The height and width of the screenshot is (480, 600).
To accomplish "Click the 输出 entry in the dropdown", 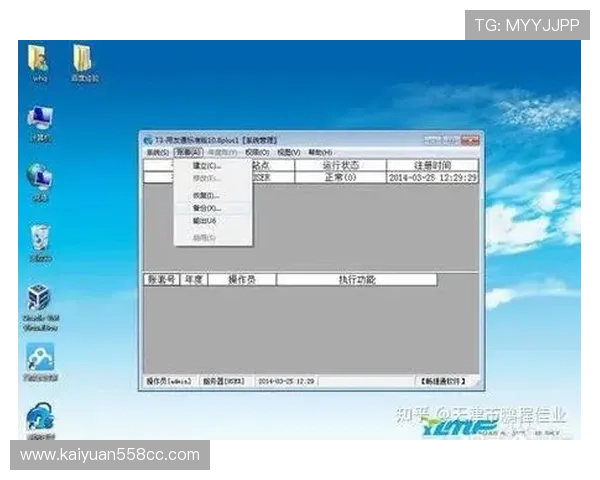I will tap(204, 220).
